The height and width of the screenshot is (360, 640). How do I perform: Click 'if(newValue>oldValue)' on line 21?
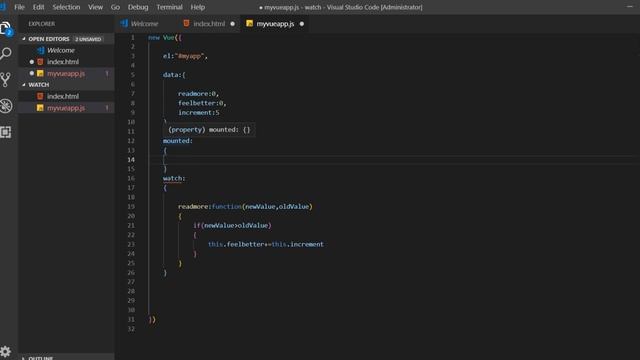[x=232, y=225]
